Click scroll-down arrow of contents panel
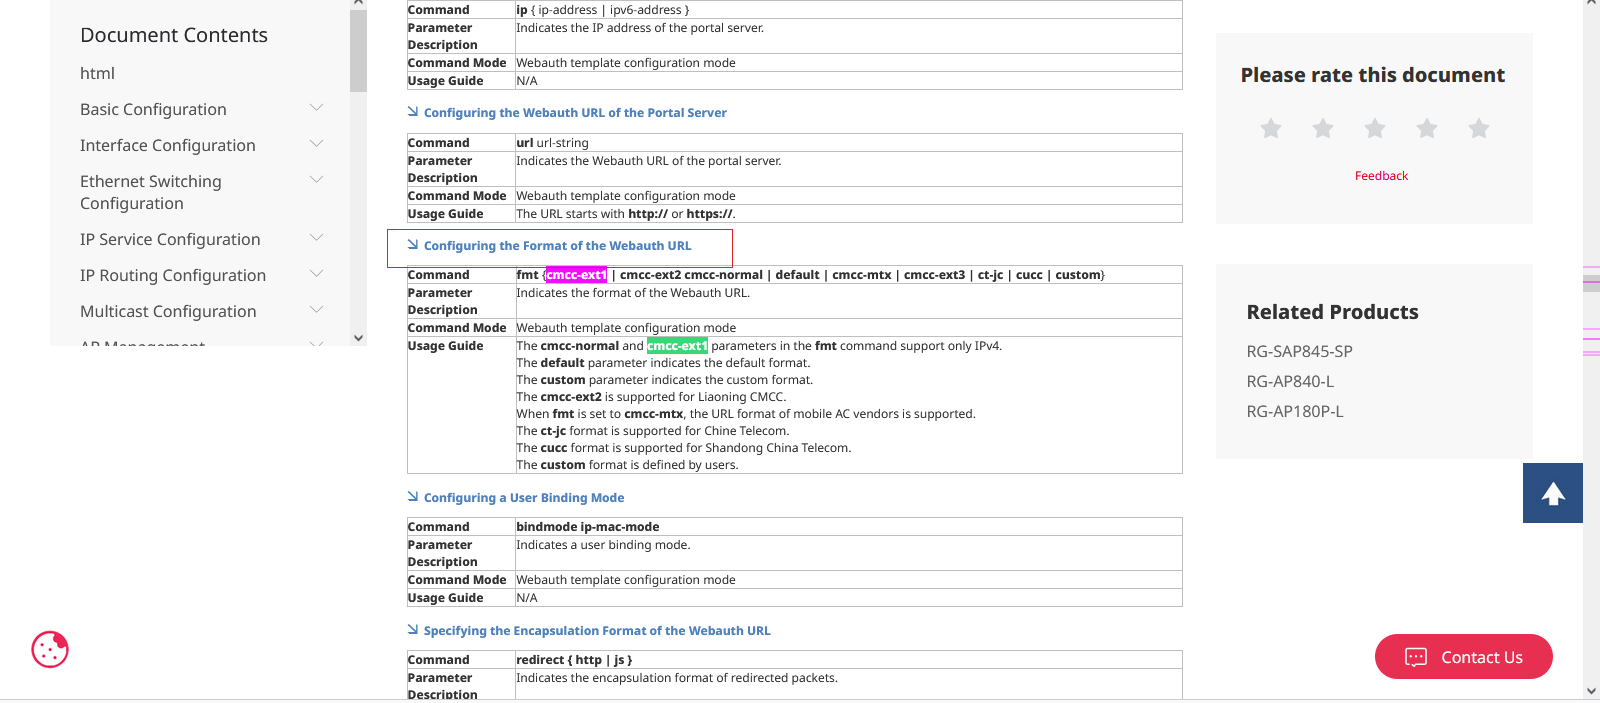The width and height of the screenshot is (1600, 703). click(x=358, y=338)
